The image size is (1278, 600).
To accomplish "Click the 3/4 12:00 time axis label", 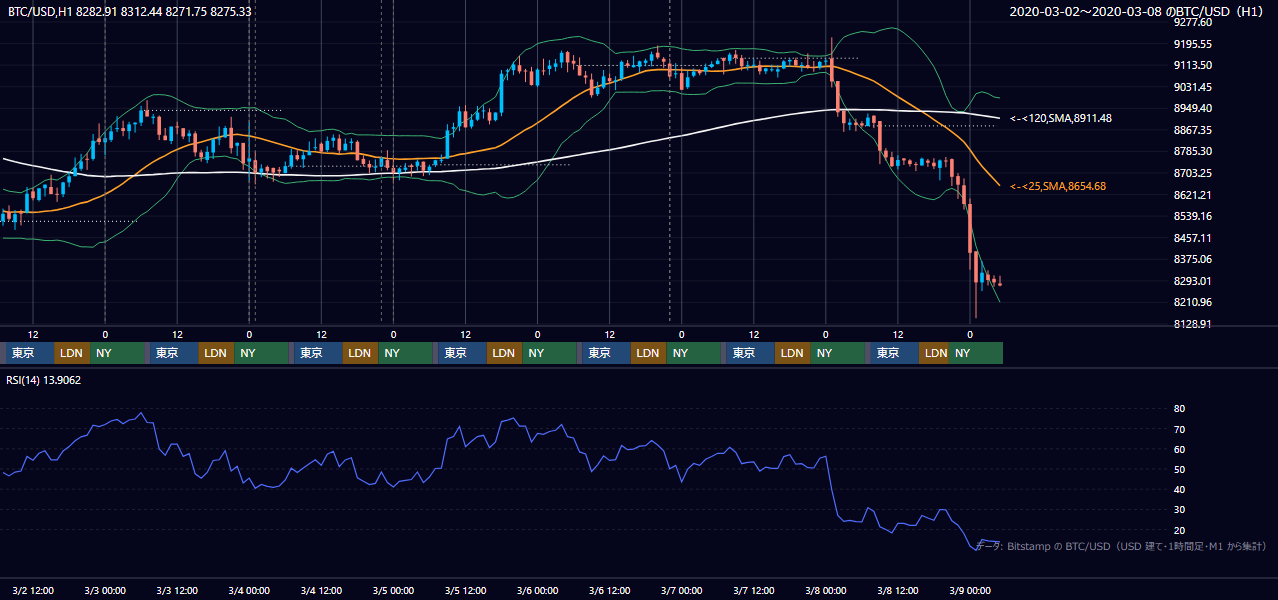I will (x=321, y=590).
